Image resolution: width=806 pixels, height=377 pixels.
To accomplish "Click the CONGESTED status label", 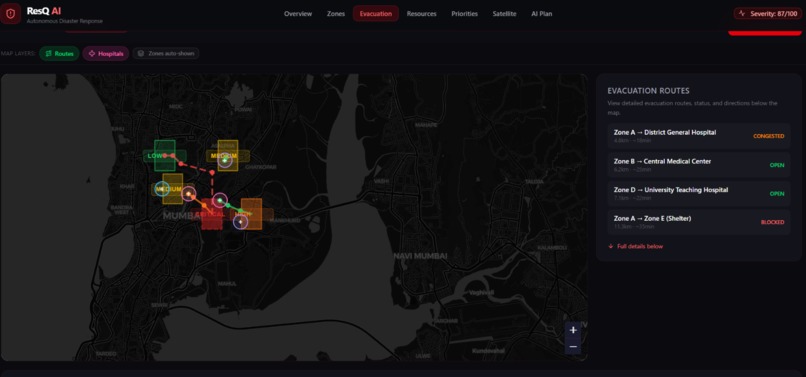I will click(768, 136).
